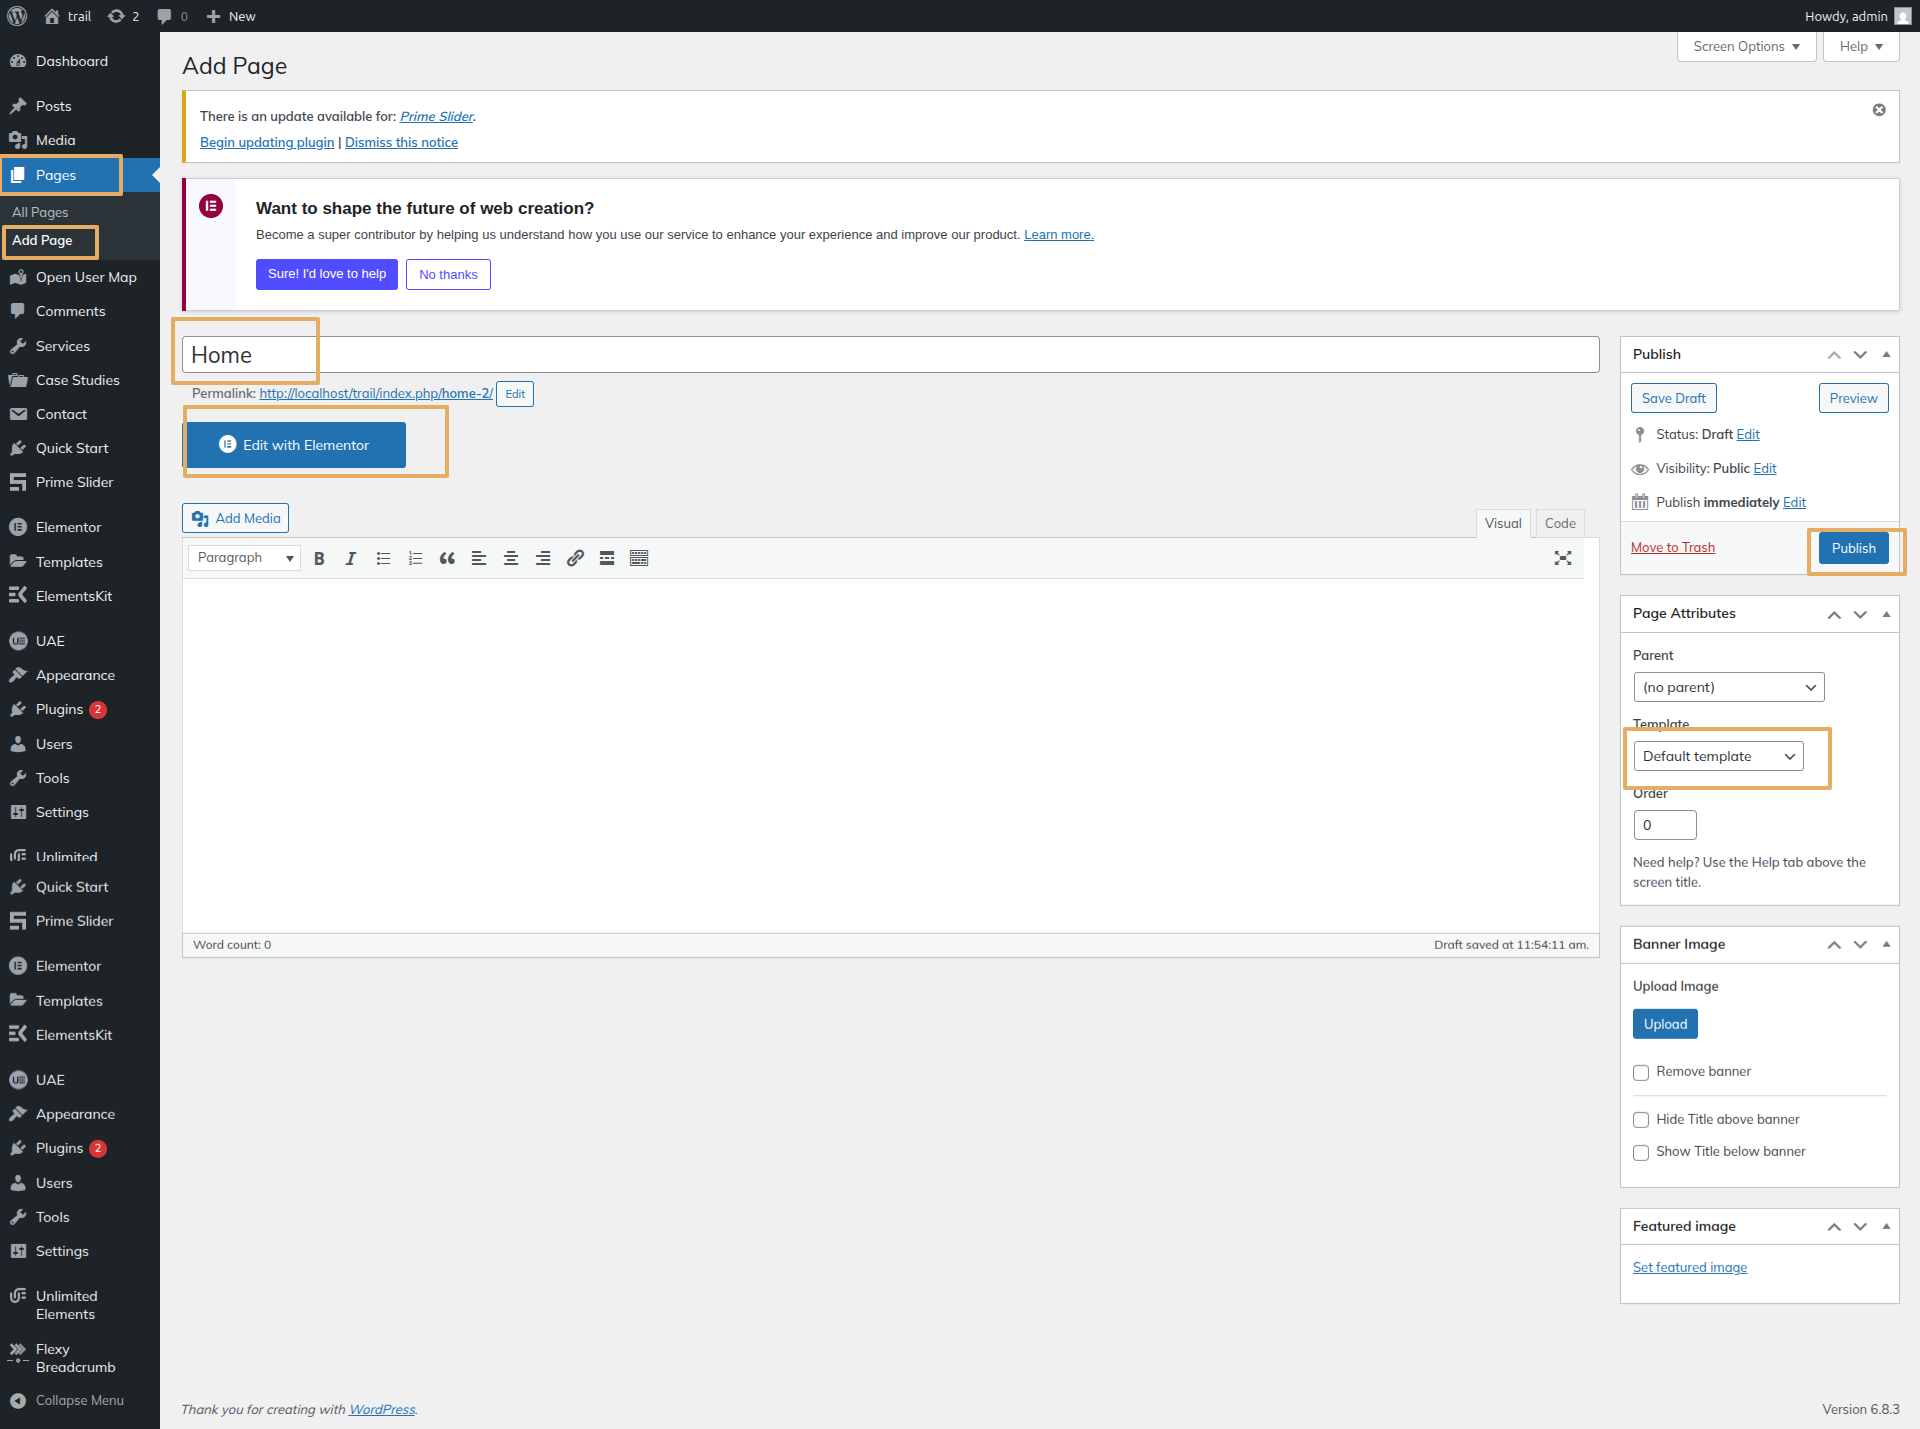Open the Default template dropdown
Viewport: 1920px width, 1429px height.
coord(1718,756)
